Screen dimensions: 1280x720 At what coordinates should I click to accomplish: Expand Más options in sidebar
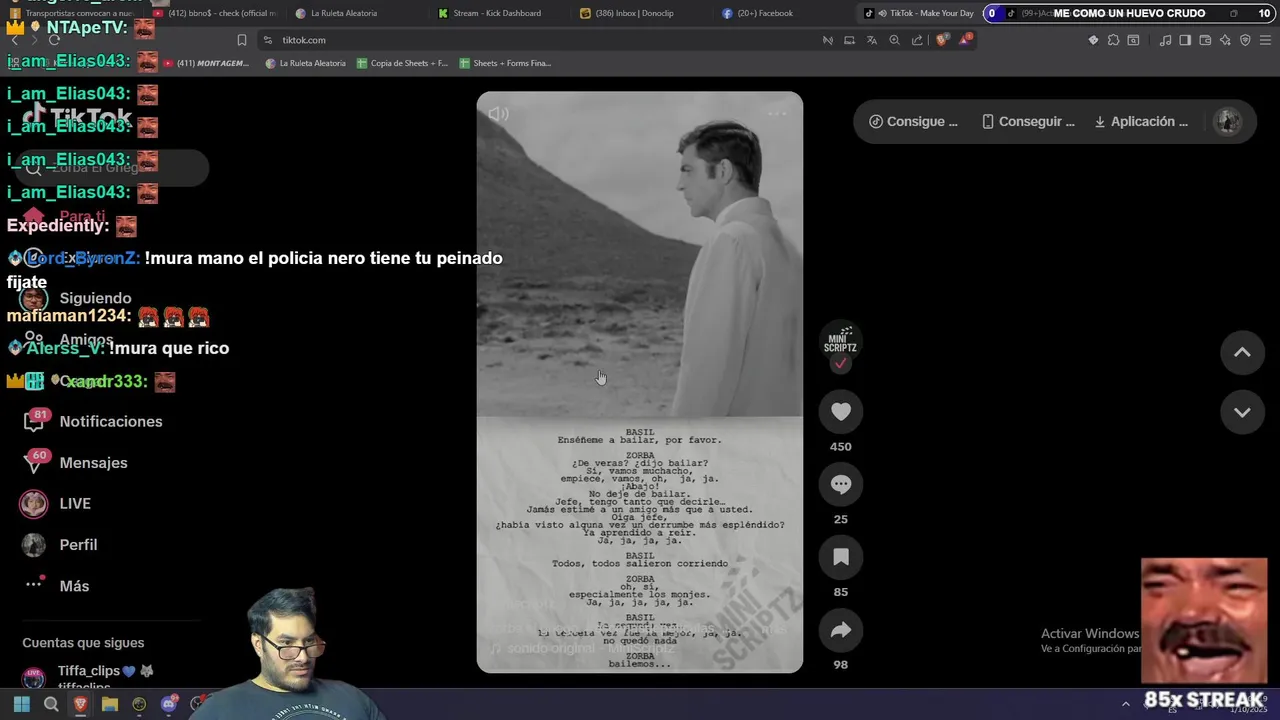[57, 586]
